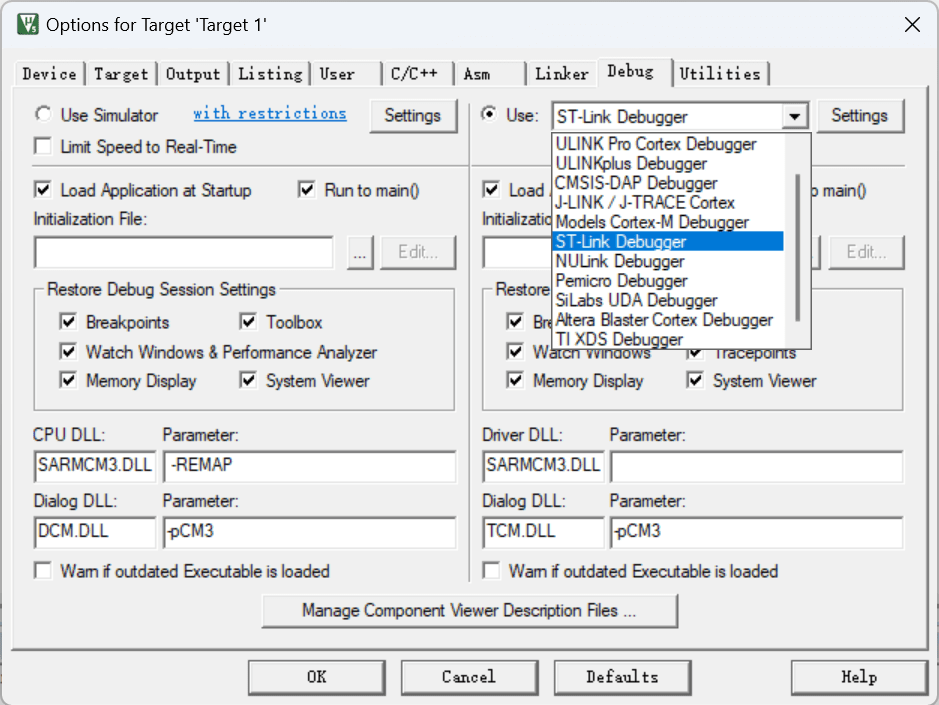Open the Target tab
939x705 pixels.
[121, 74]
